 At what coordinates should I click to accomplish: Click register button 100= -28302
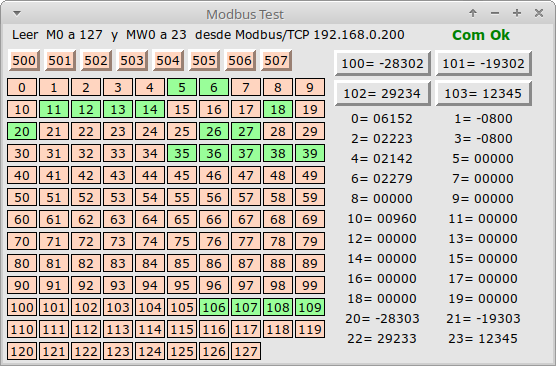coord(382,63)
